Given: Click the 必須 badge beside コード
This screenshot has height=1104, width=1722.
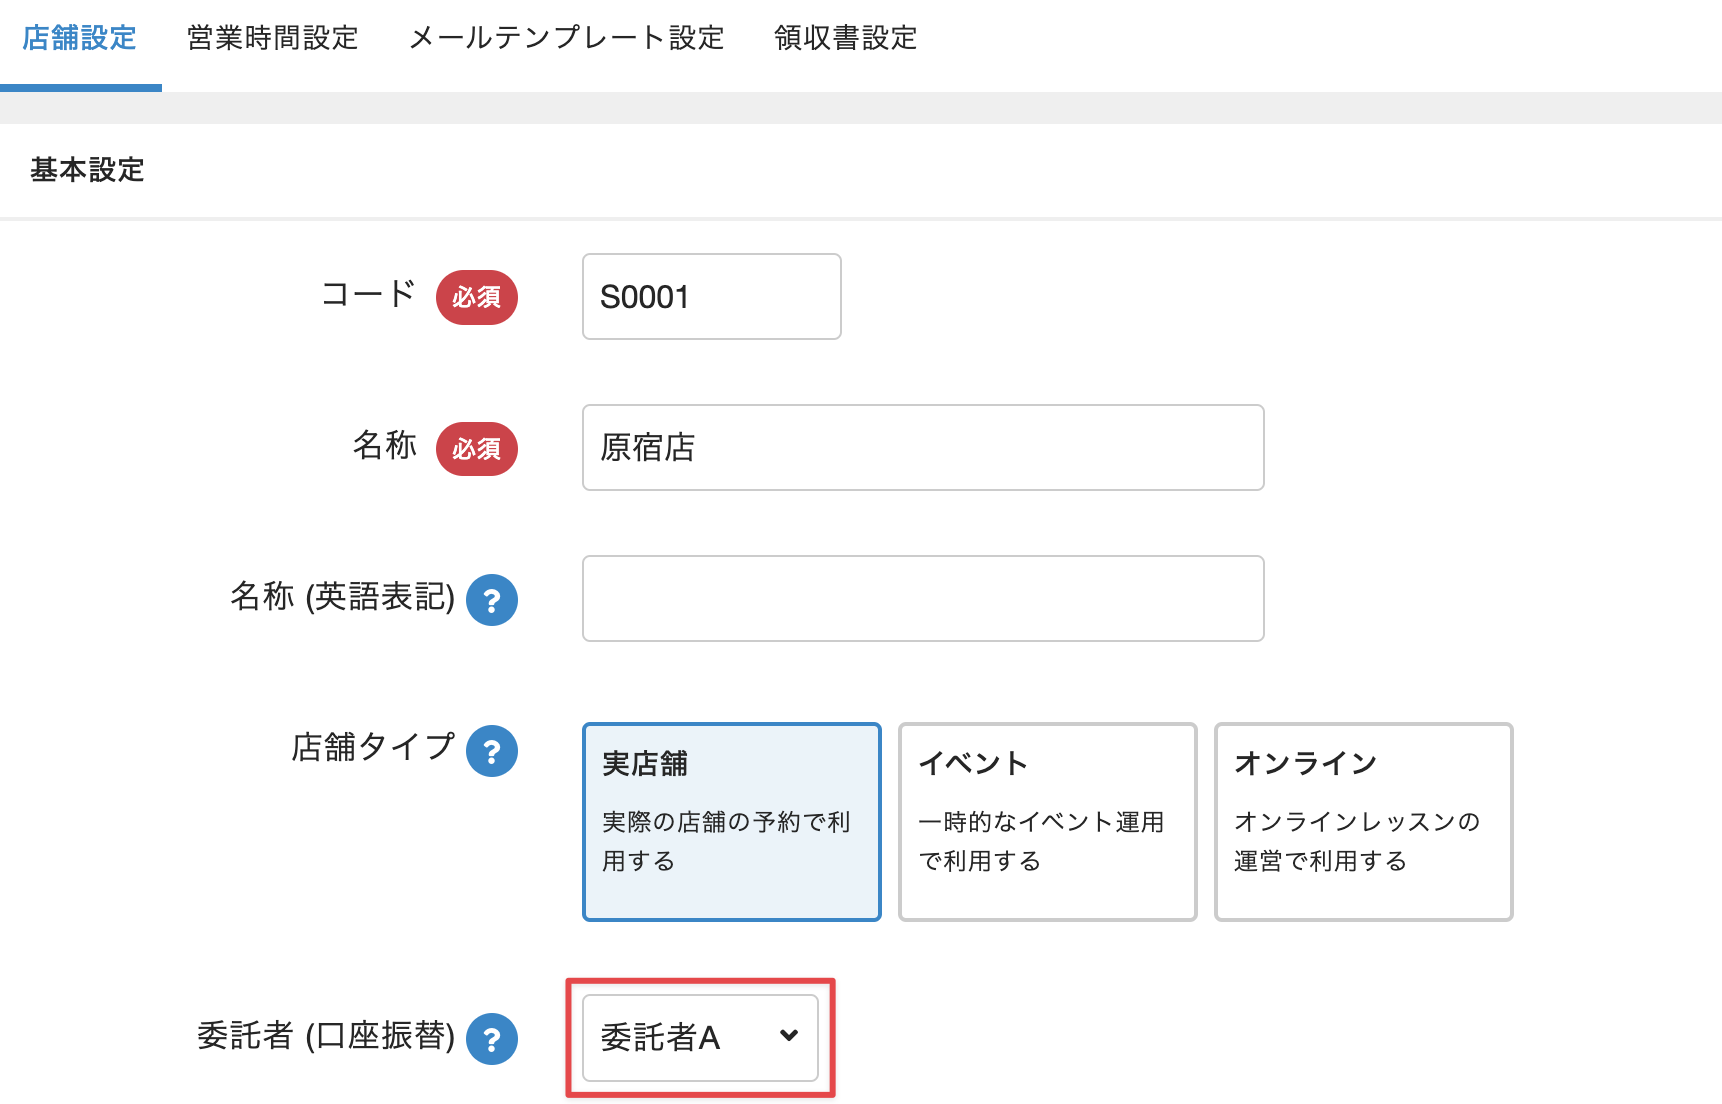Looking at the screenshot, I should pyautogui.click(x=477, y=297).
